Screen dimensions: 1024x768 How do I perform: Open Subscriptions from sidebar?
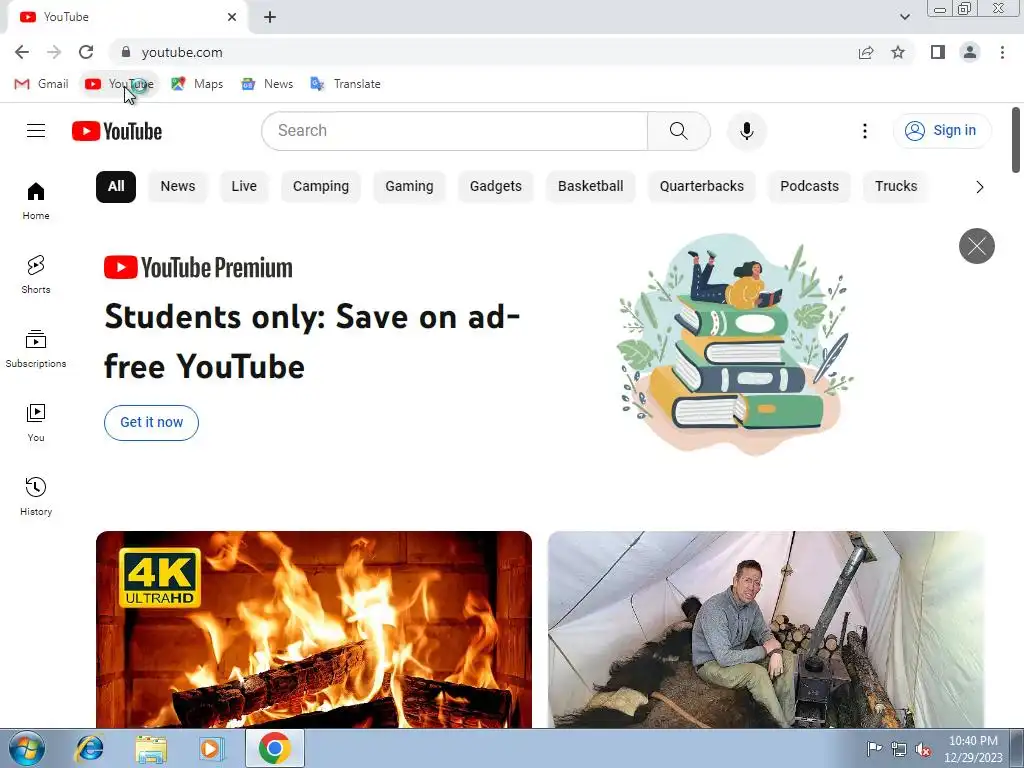point(36,349)
